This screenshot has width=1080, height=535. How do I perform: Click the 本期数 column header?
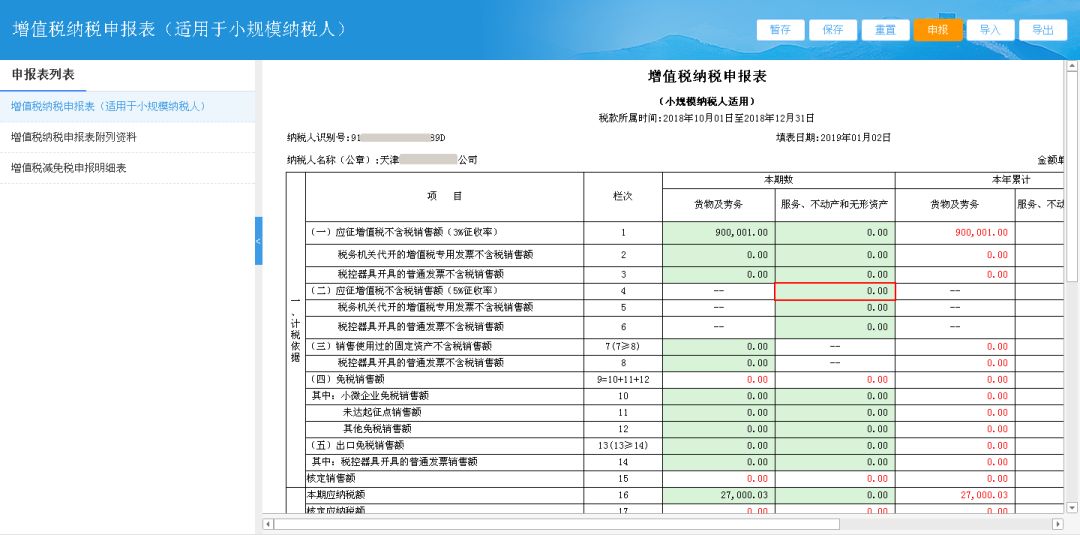click(778, 179)
